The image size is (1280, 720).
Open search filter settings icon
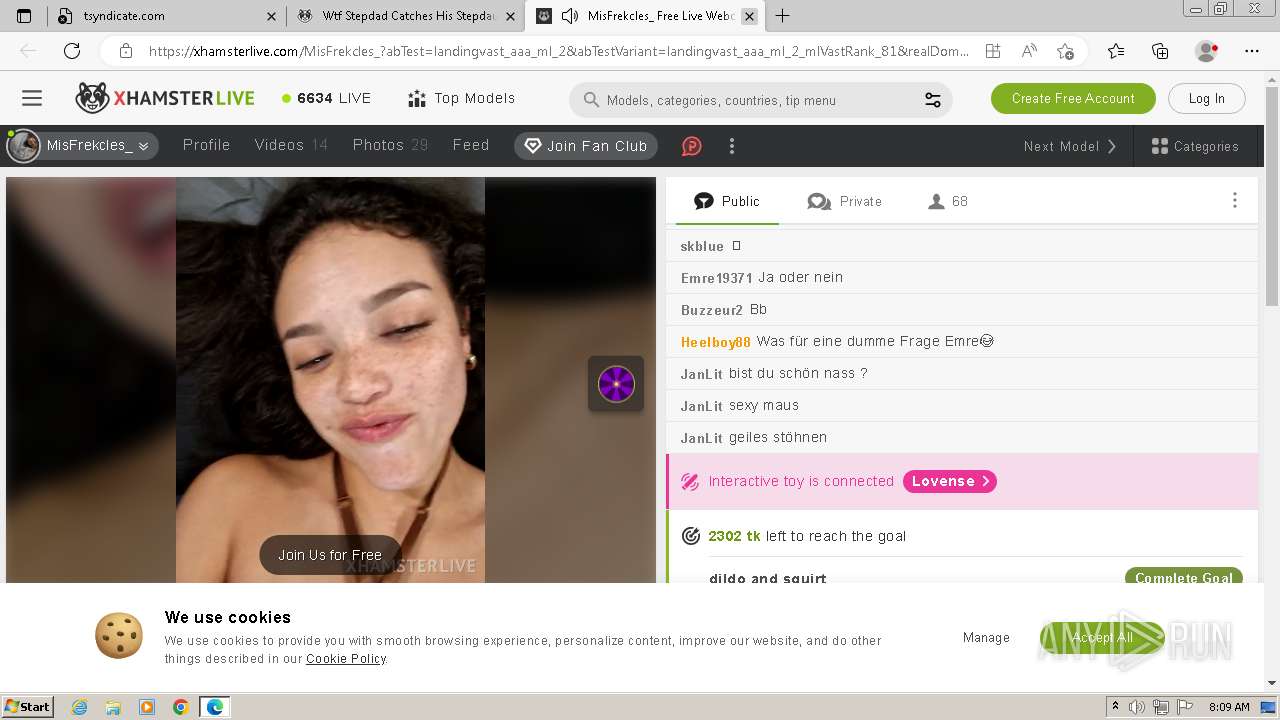(932, 100)
